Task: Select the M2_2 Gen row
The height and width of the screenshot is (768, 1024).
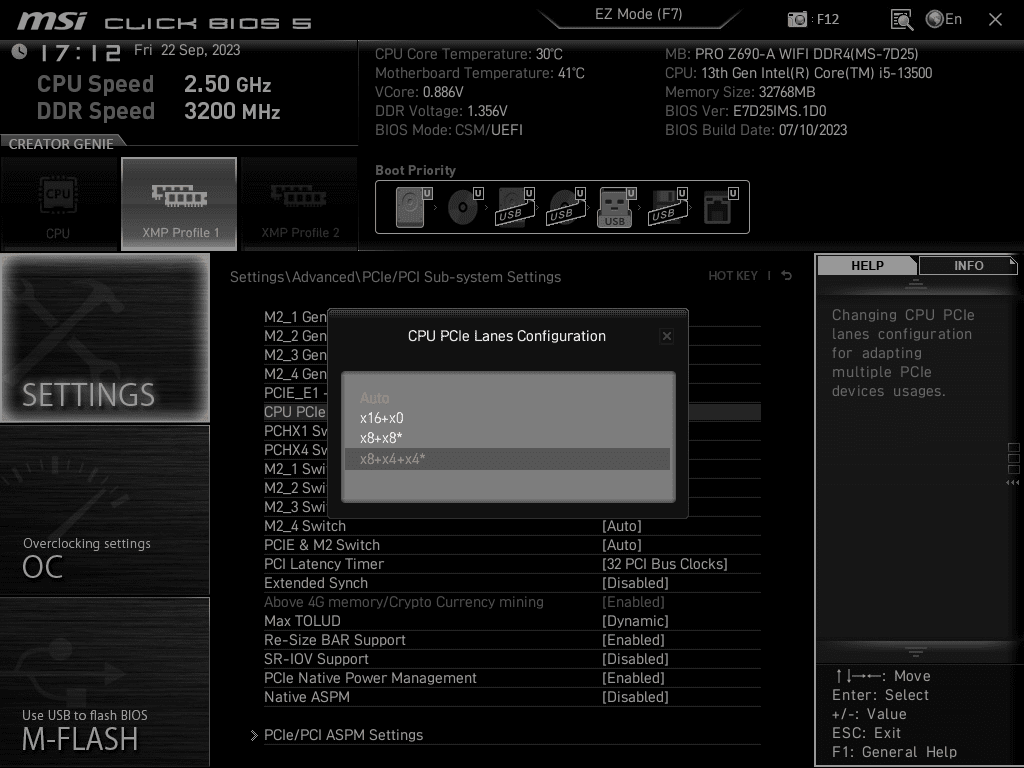Action: point(295,336)
